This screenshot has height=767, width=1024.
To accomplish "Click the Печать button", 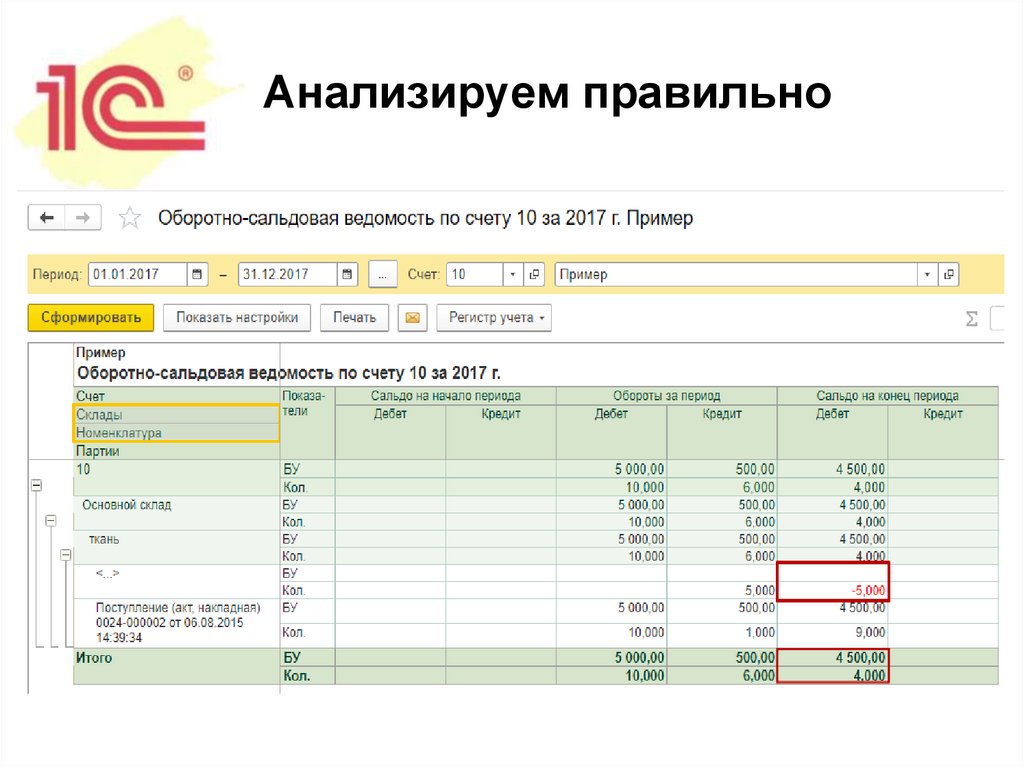I will (x=354, y=316).
